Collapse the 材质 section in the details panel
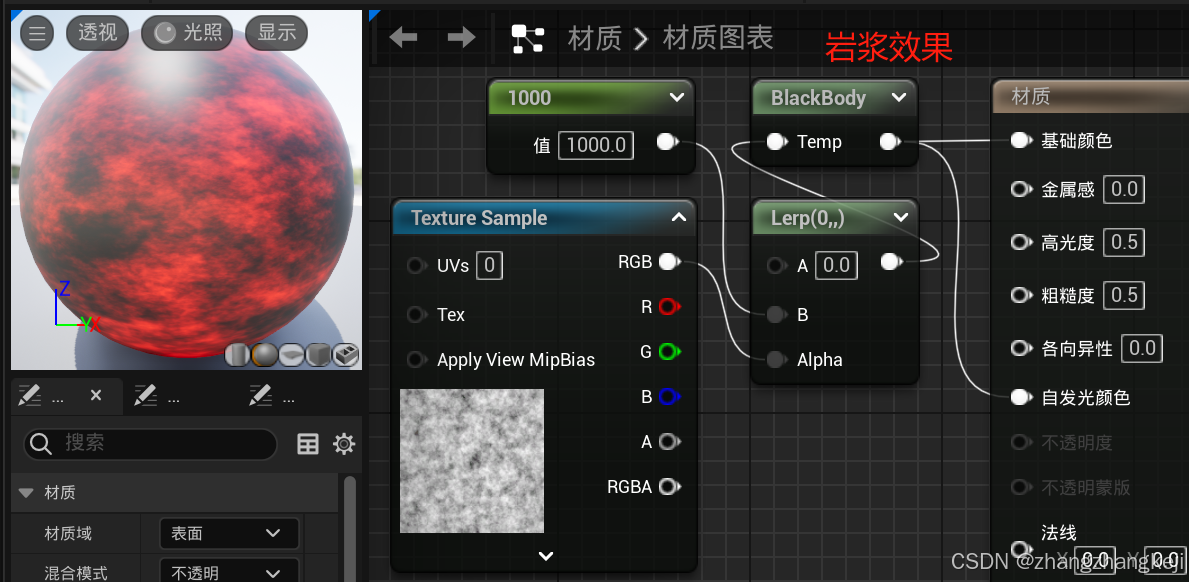 pyautogui.click(x=25, y=492)
